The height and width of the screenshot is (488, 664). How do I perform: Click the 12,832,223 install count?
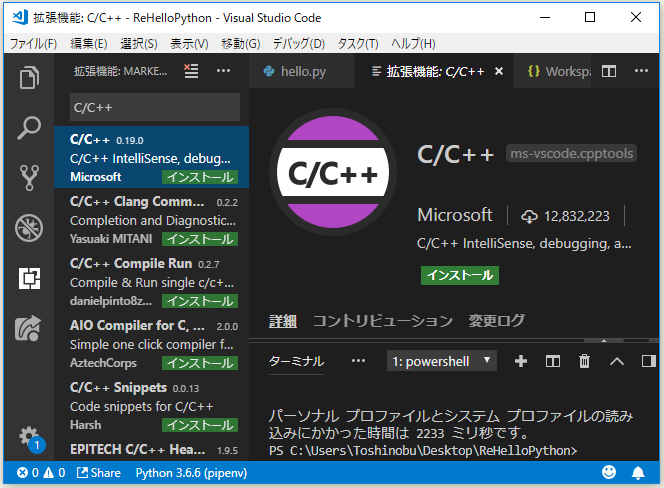565,216
